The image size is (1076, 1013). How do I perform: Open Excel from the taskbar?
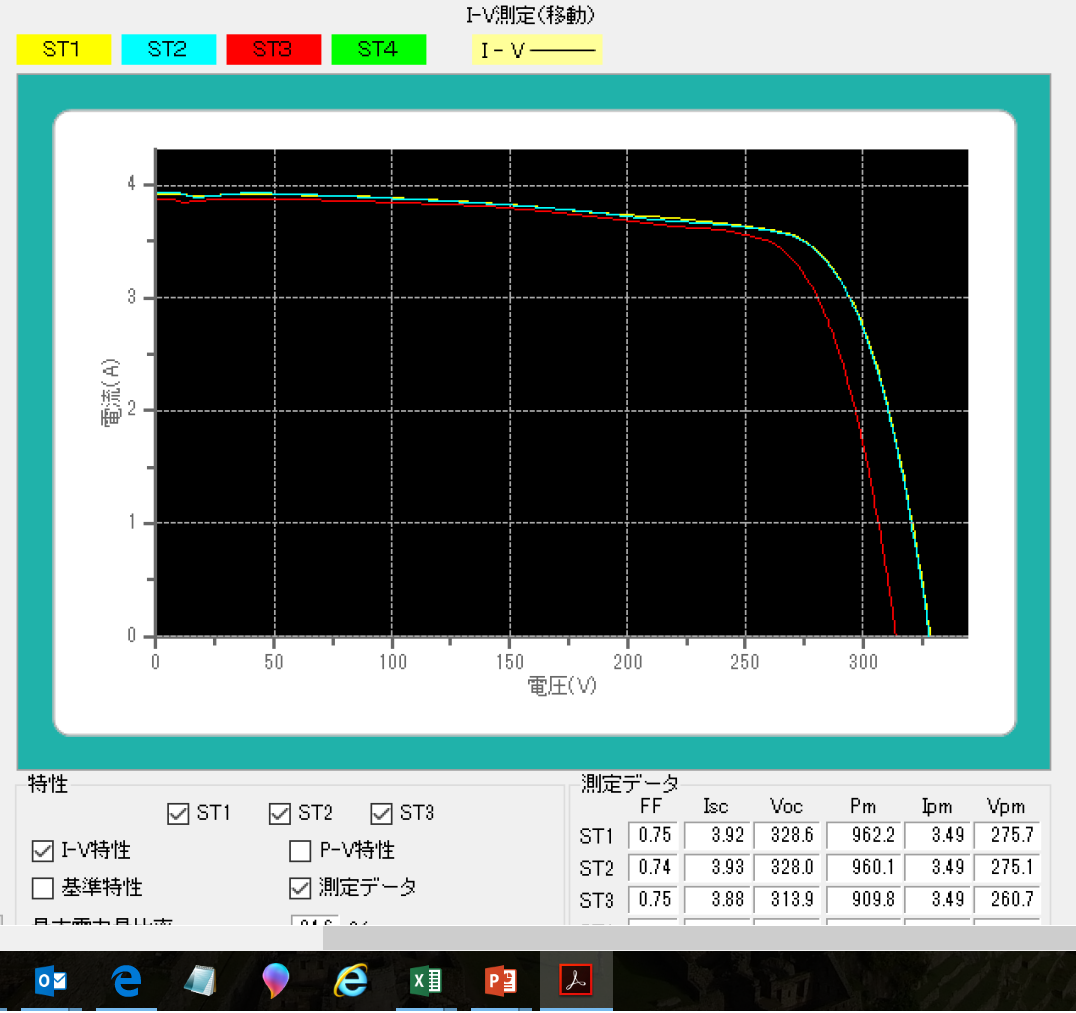[427, 981]
